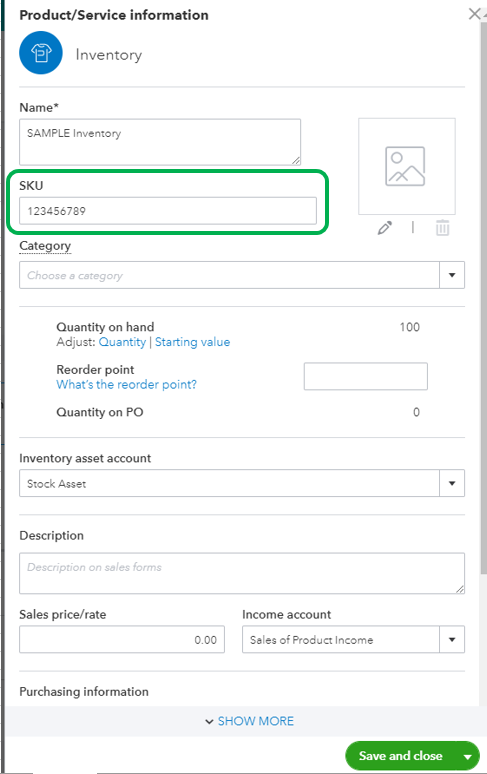Click the SKU input field
This screenshot has height=774, width=487.
(168, 211)
